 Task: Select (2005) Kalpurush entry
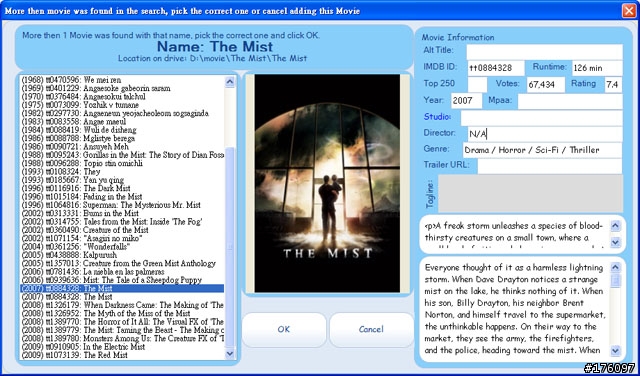pos(122,255)
